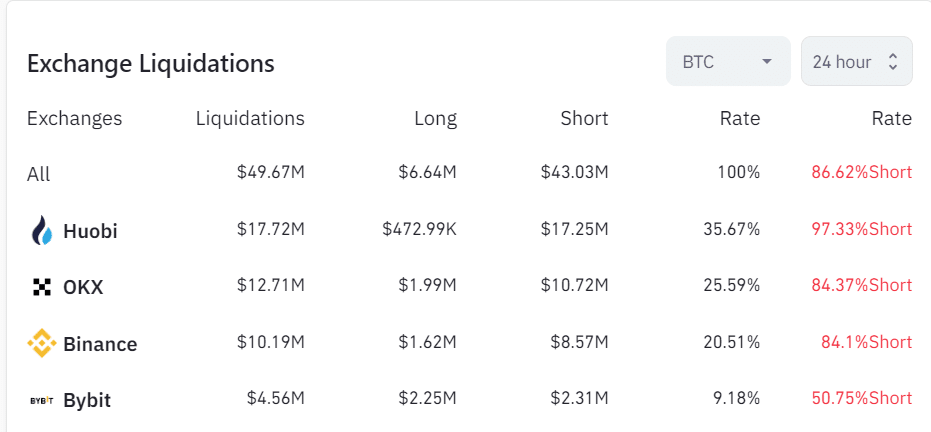This screenshot has width=931, height=432.
Task: Sort by Short column header
Action: click(x=584, y=118)
